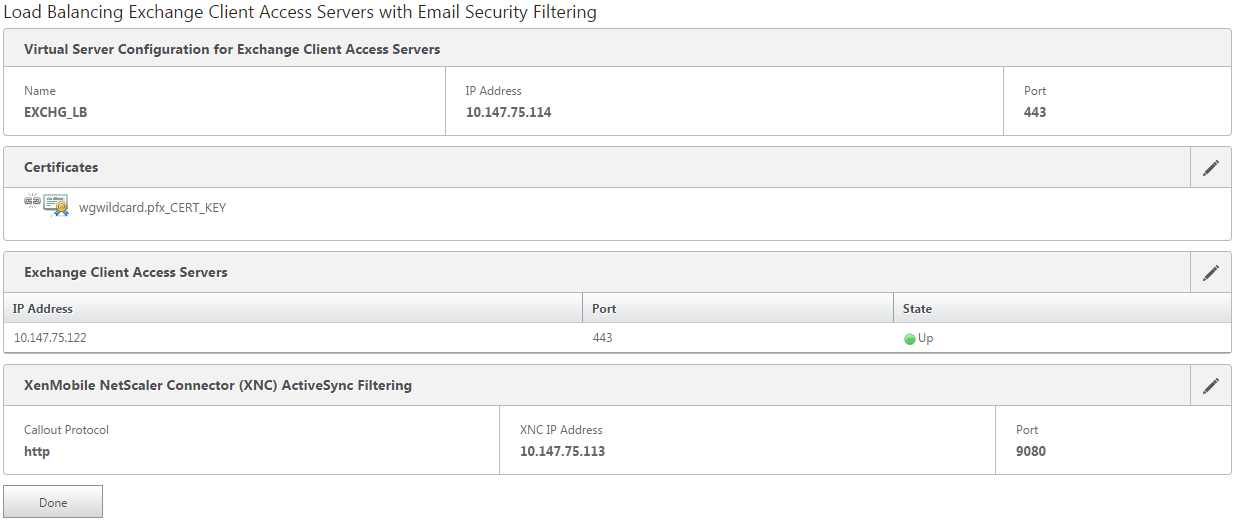Click the XNC IP Address 10.147.75.113

(x=562, y=451)
